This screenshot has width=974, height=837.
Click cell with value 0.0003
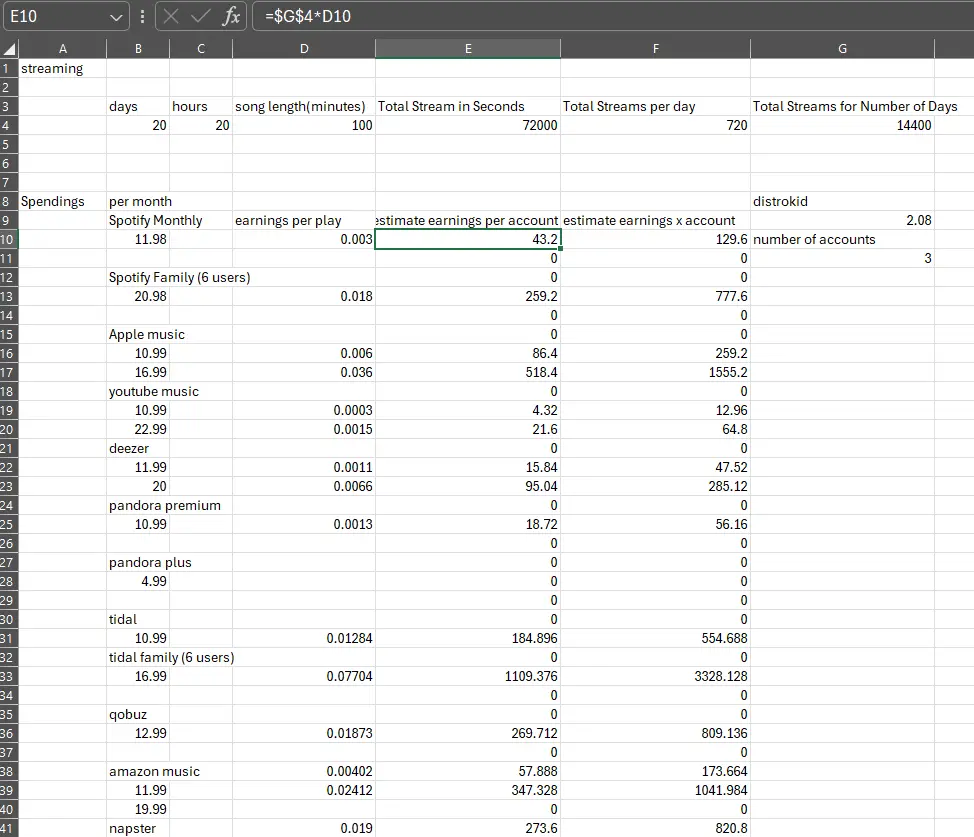[x=304, y=410]
